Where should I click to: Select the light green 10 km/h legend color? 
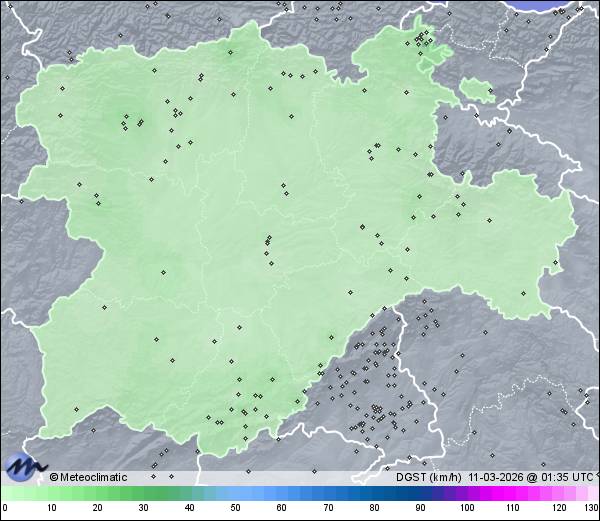(x=51, y=494)
